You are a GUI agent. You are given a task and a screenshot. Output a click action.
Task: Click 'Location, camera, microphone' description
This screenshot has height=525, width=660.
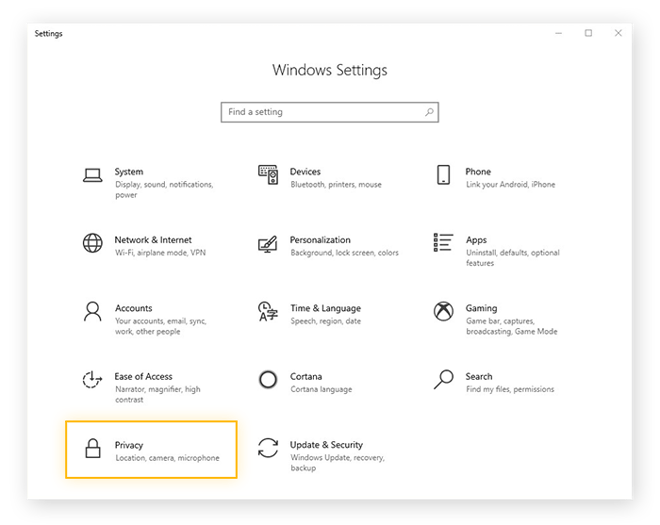coord(167,458)
